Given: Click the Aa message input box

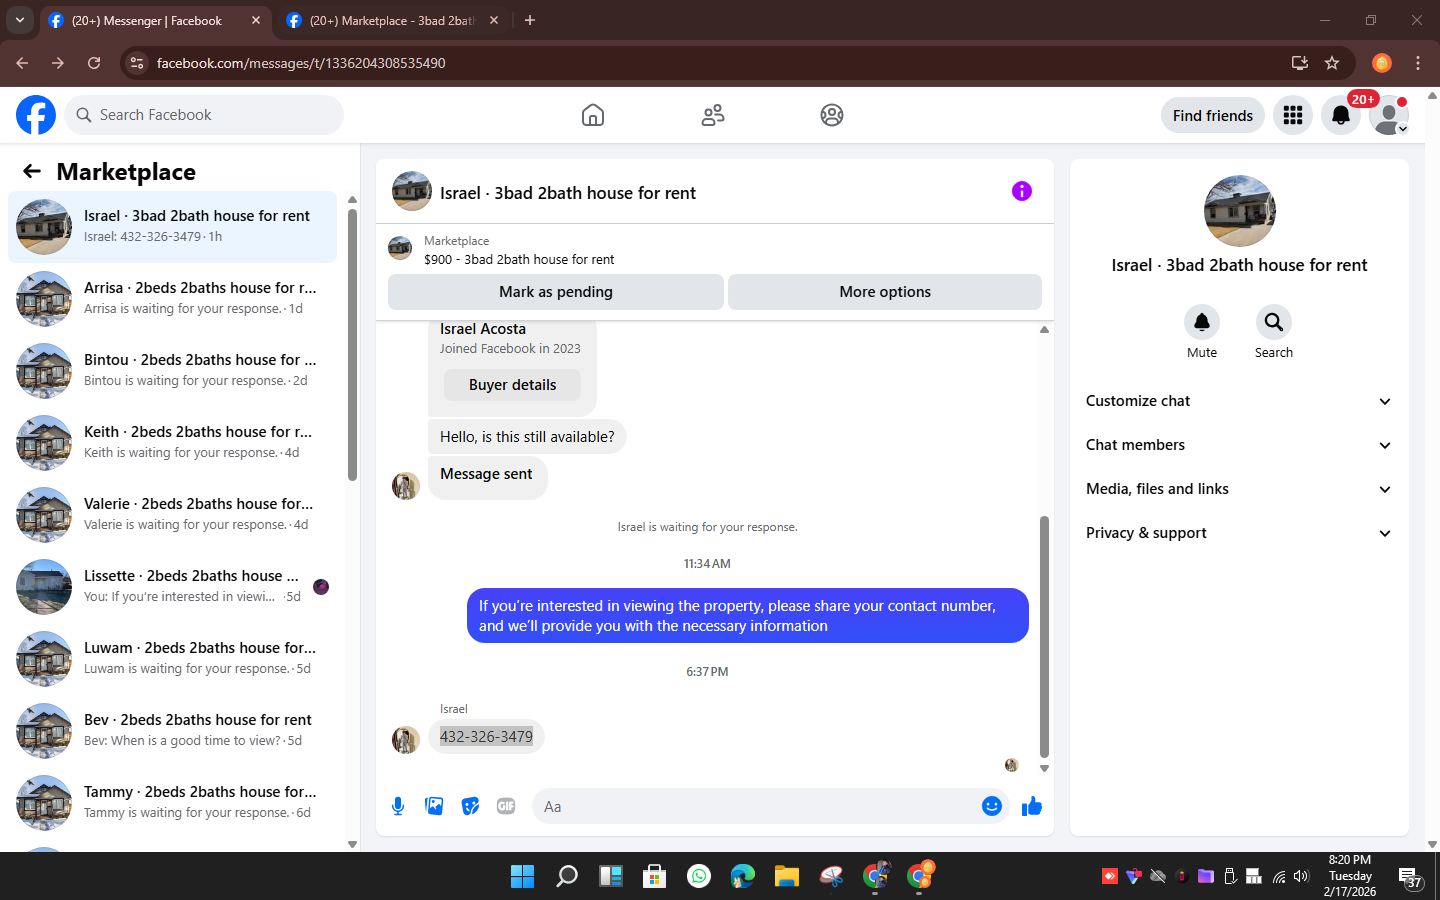Looking at the screenshot, I should pos(757,806).
